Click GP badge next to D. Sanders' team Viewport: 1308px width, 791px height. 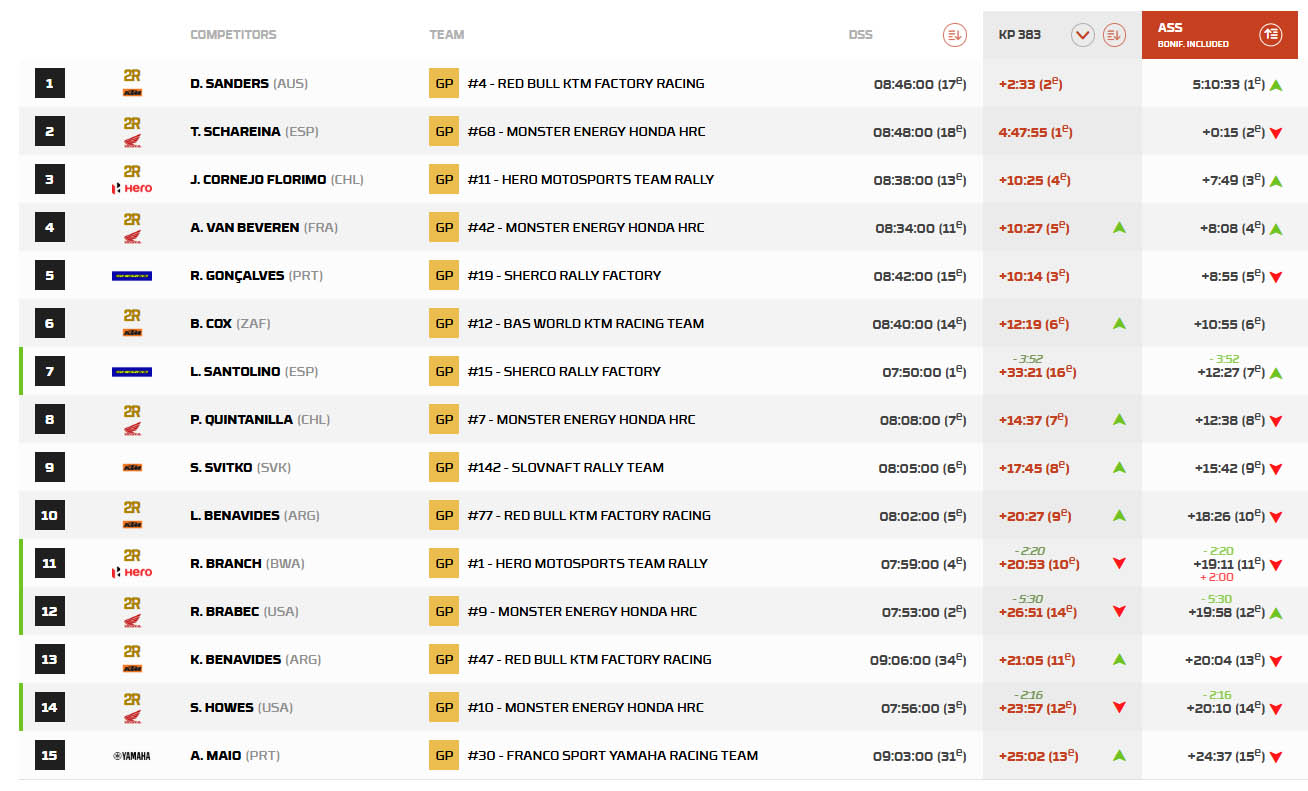[x=444, y=84]
